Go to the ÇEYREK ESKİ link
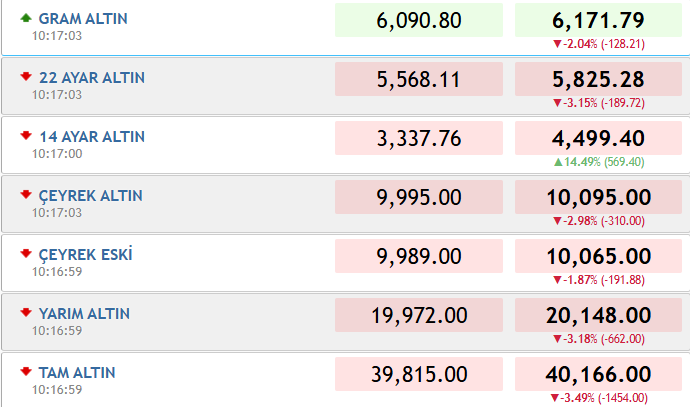Image resolution: width=690 pixels, height=407 pixels. (85, 255)
